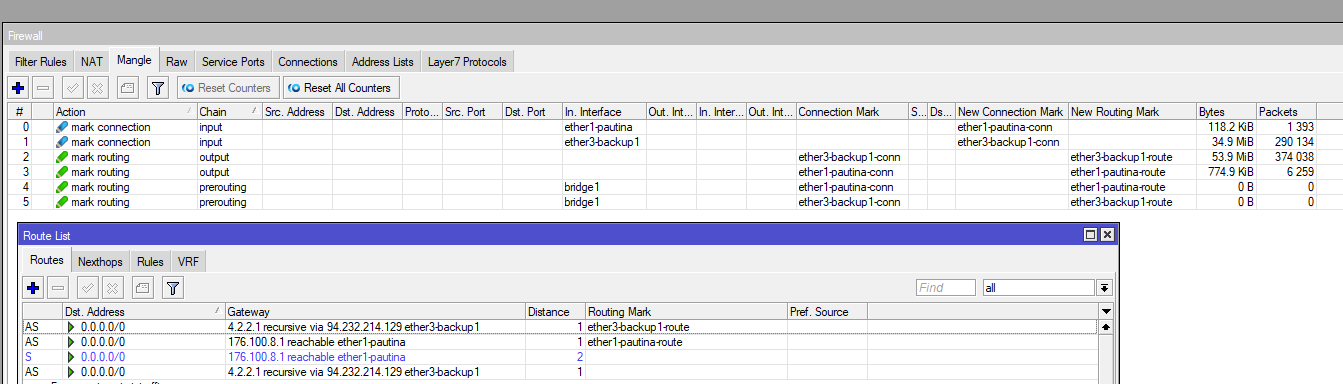Click route arrow icon of blue inactive route

71,357
